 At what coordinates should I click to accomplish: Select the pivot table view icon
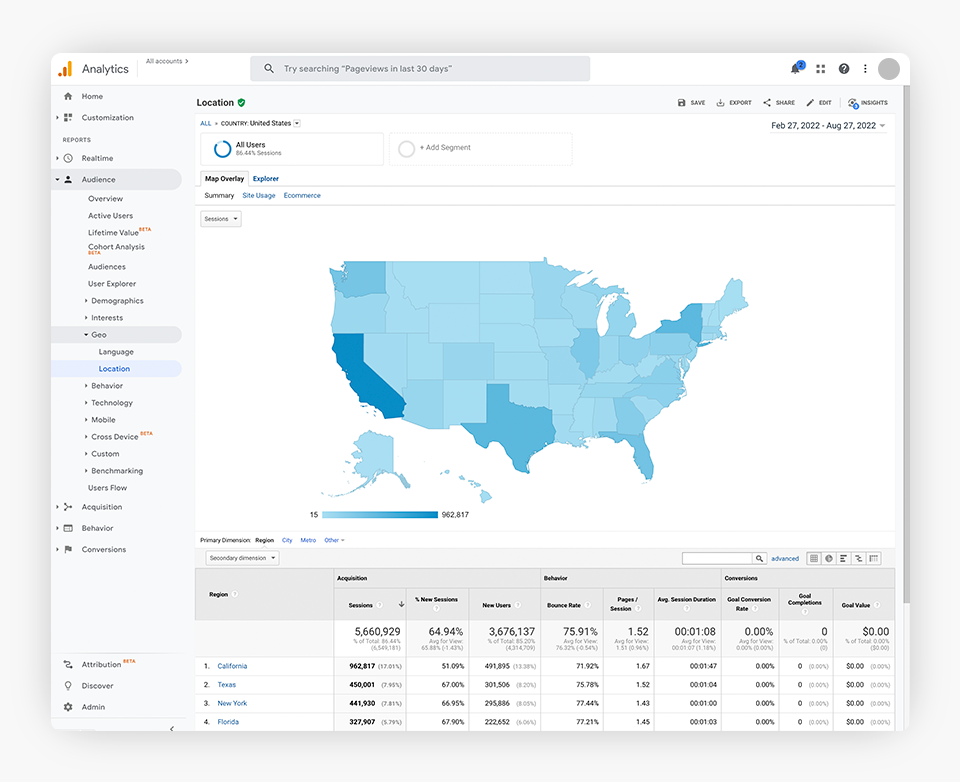(874, 558)
